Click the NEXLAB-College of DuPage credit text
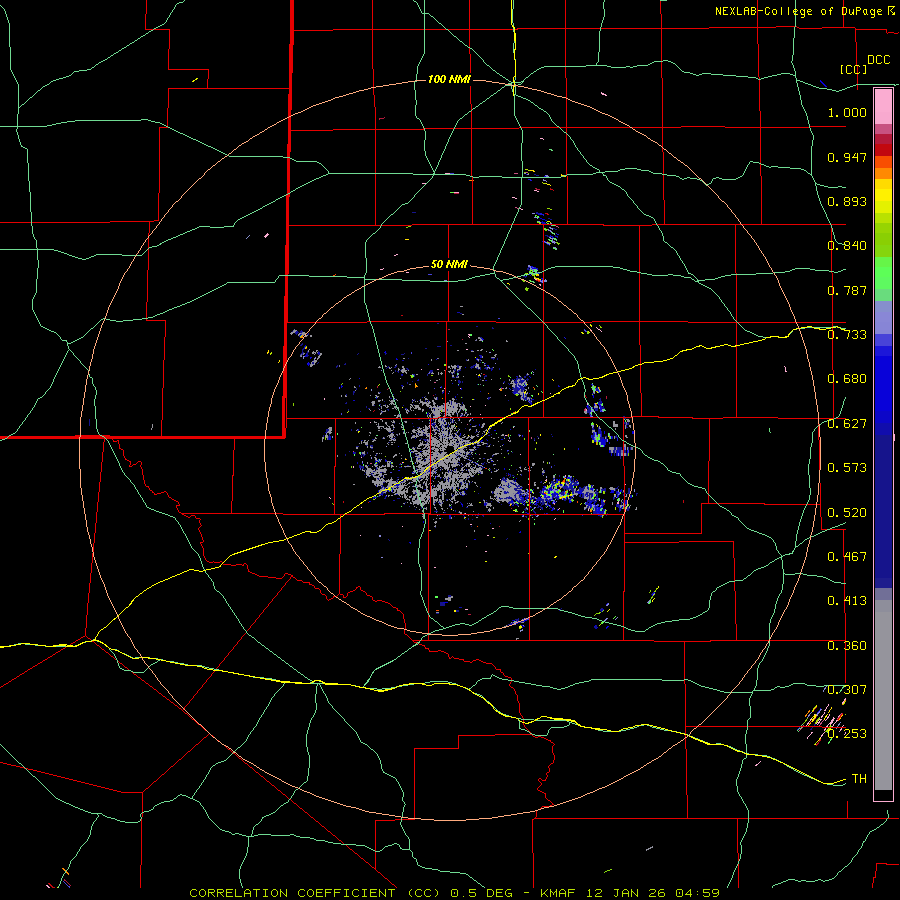The height and width of the screenshot is (900, 900). coord(798,11)
